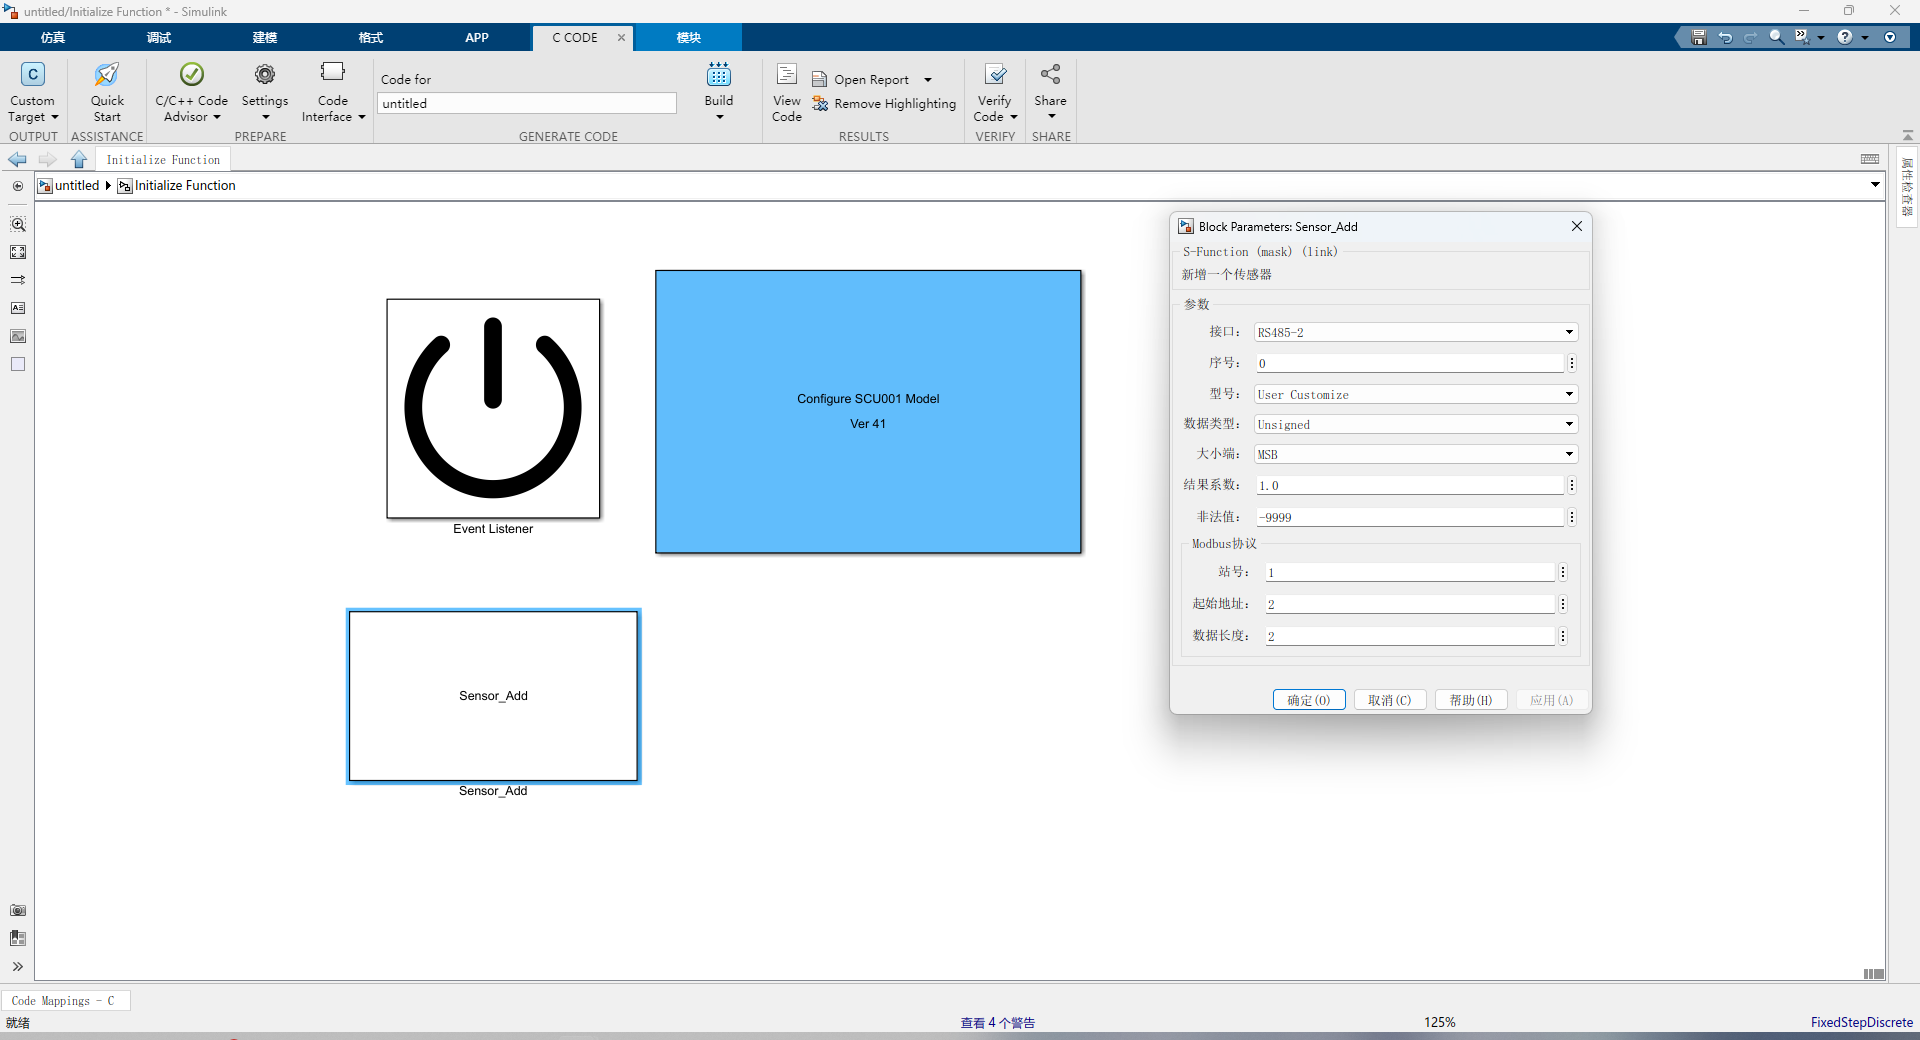This screenshot has width=1920, height=1040.
Task: Open the 接口 RS485-2 dropdown
Action: point(1416,332)
